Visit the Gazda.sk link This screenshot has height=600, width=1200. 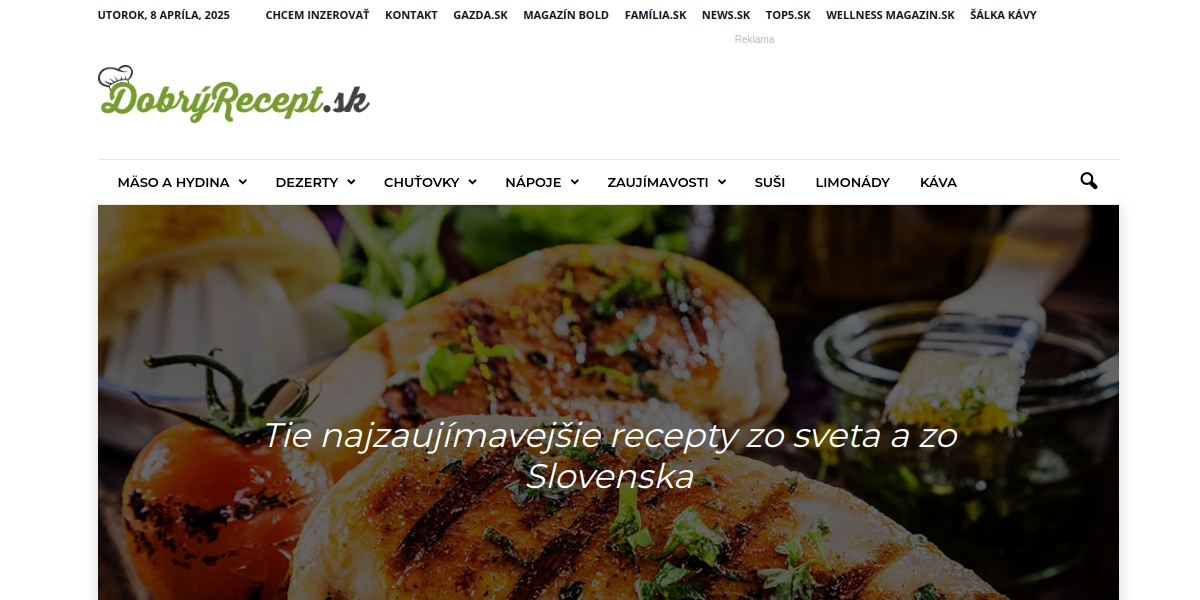click(x=480, y=15)
